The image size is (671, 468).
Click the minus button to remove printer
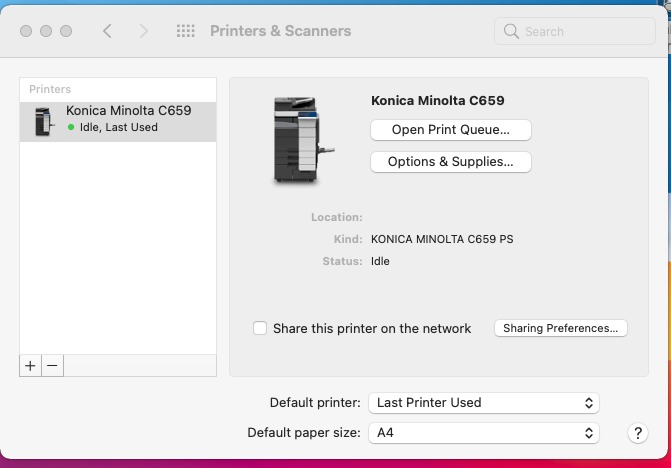(x=53, y=366)
